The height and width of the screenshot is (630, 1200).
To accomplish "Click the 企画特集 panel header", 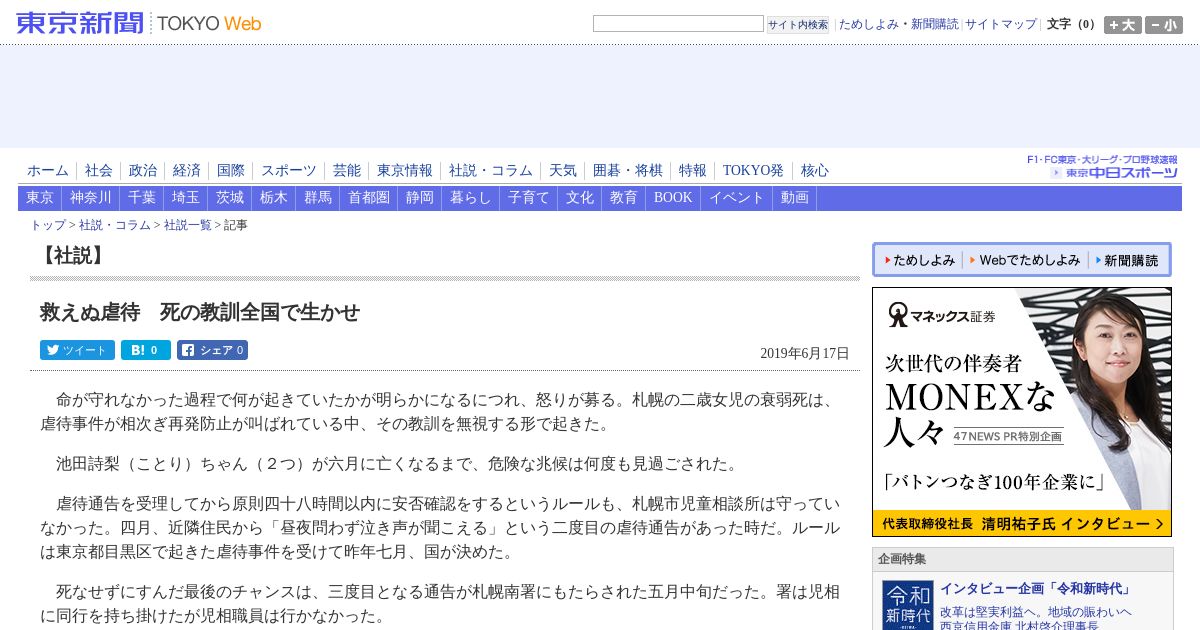I will coord(1023,559).
